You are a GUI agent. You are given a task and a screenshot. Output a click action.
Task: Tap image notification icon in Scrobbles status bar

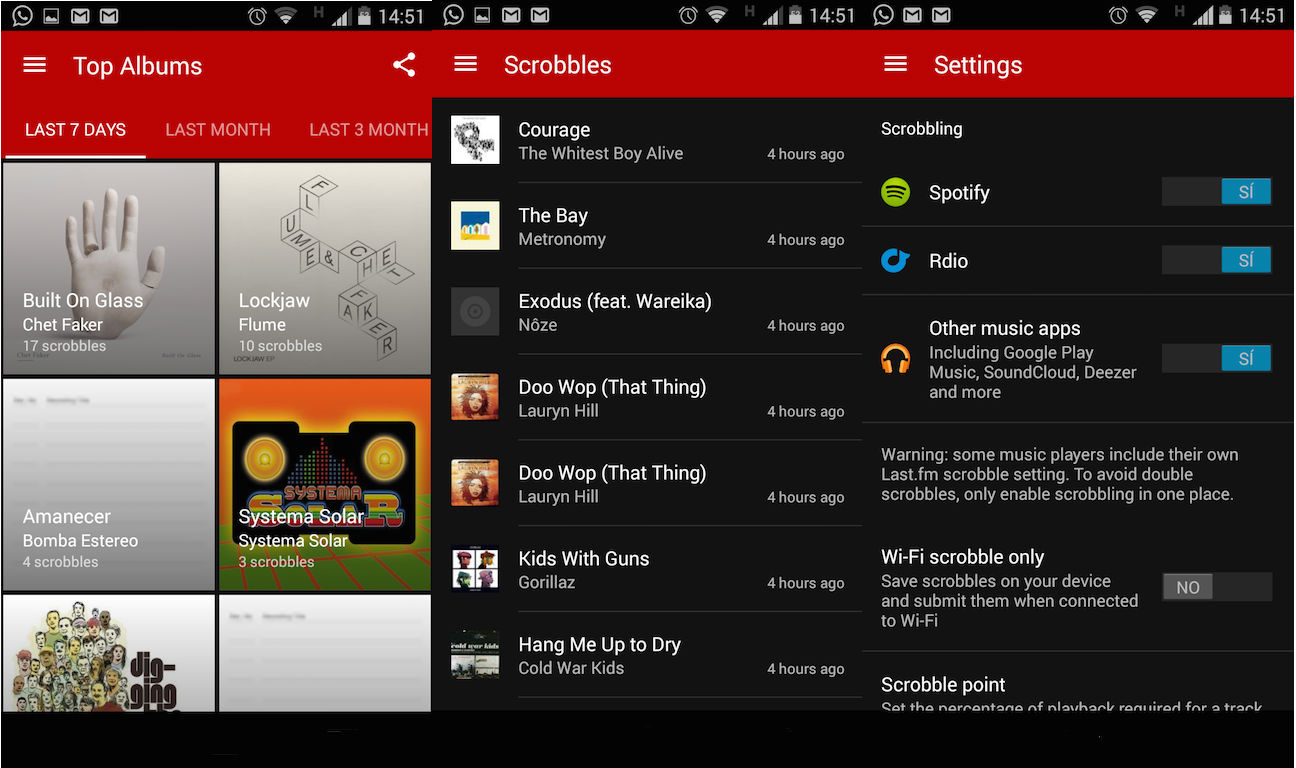tap(482, 15)
